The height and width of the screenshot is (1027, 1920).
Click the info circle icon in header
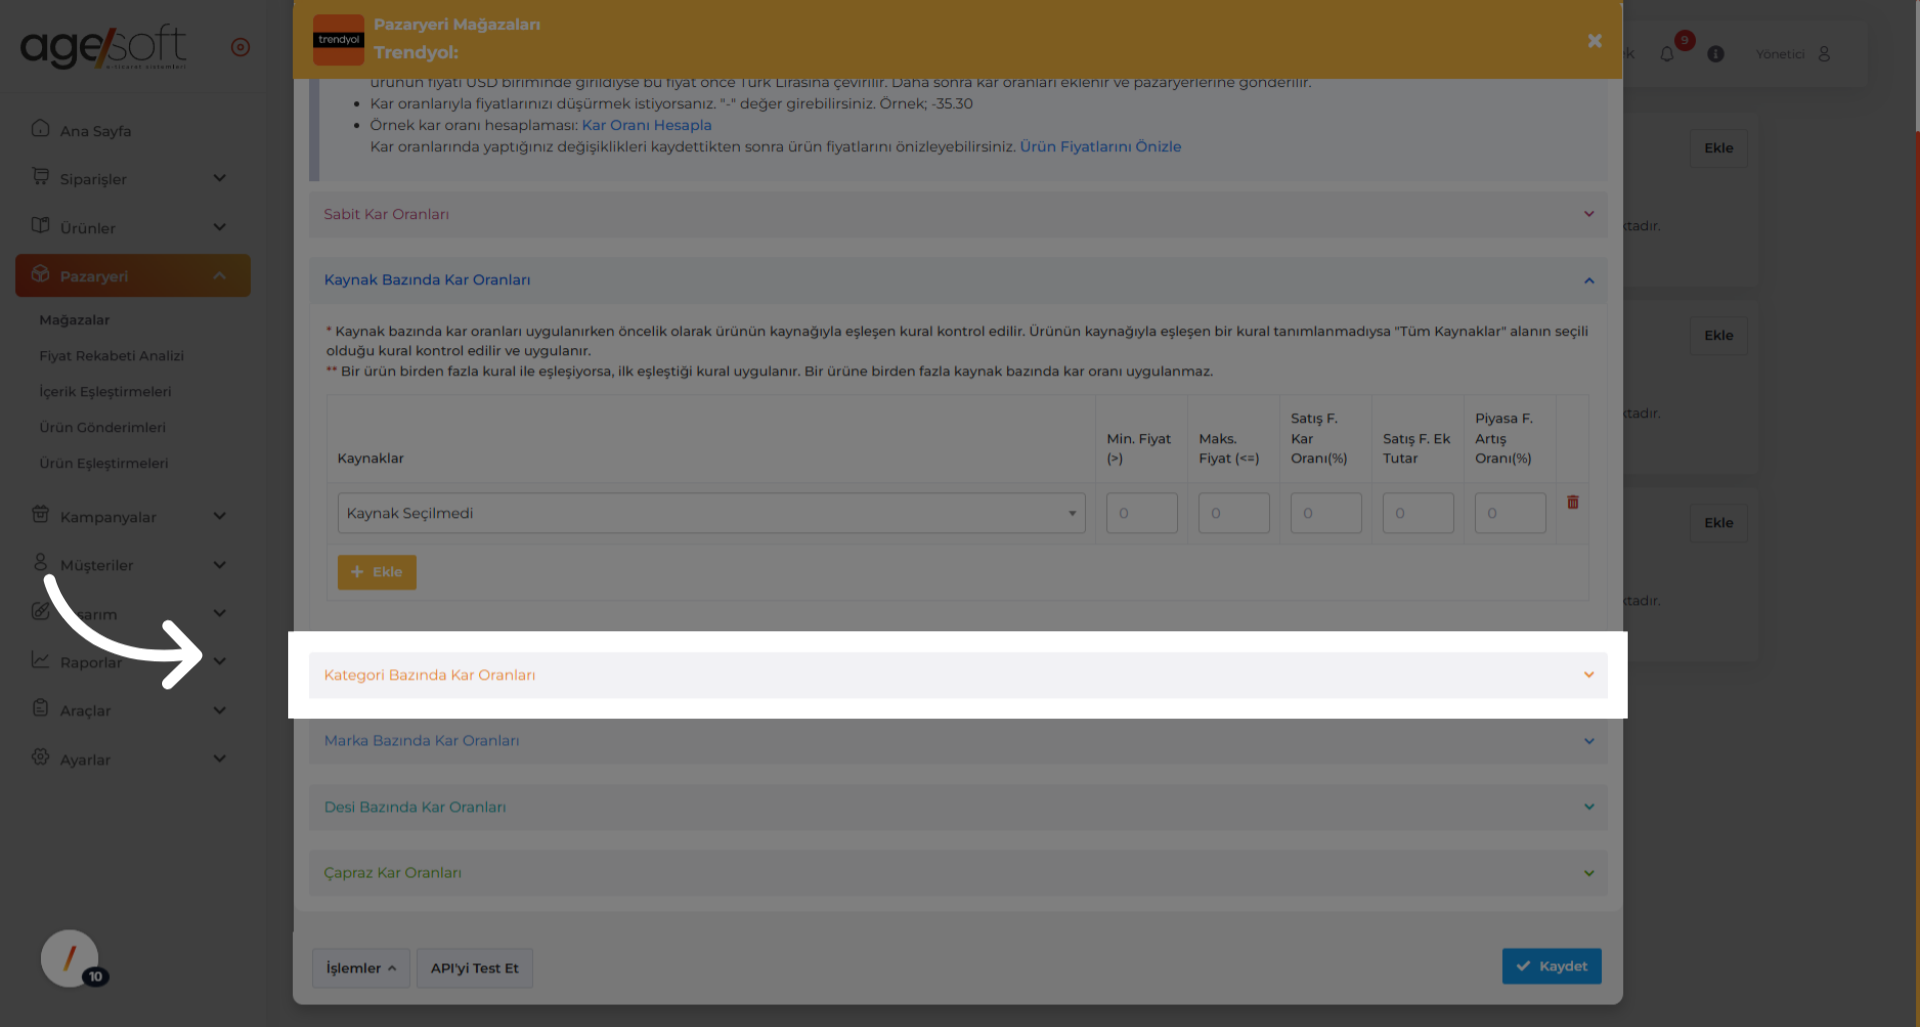click(1716, 54)
